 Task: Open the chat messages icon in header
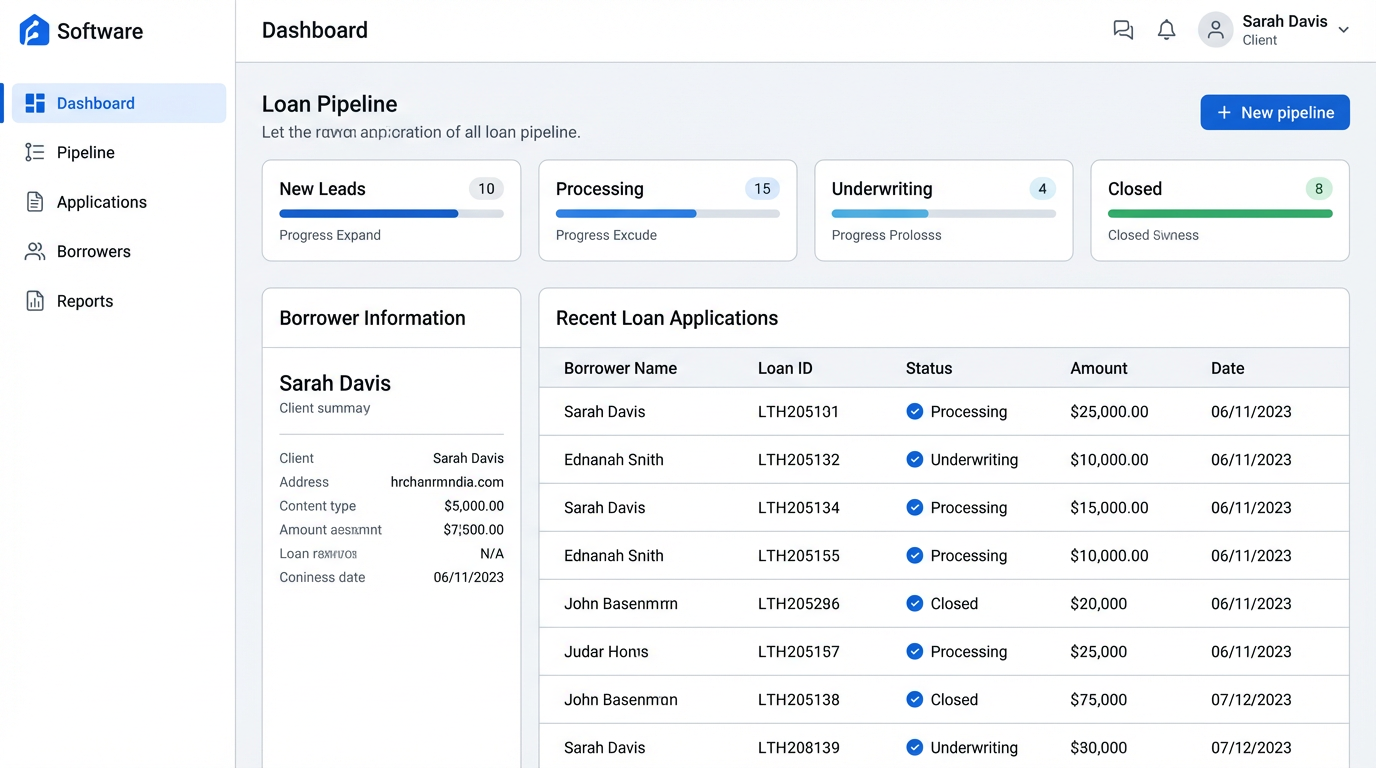coord(1122,29)
